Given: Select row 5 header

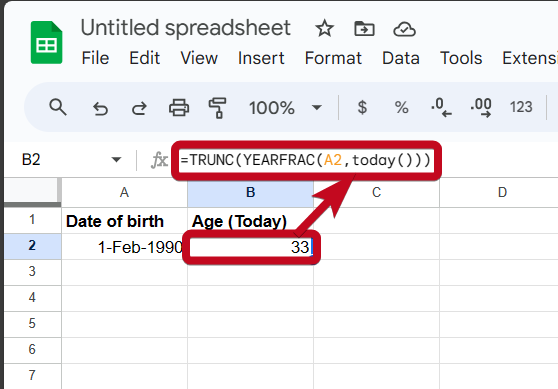Looking at the screenshot, I should click(32, 324).
